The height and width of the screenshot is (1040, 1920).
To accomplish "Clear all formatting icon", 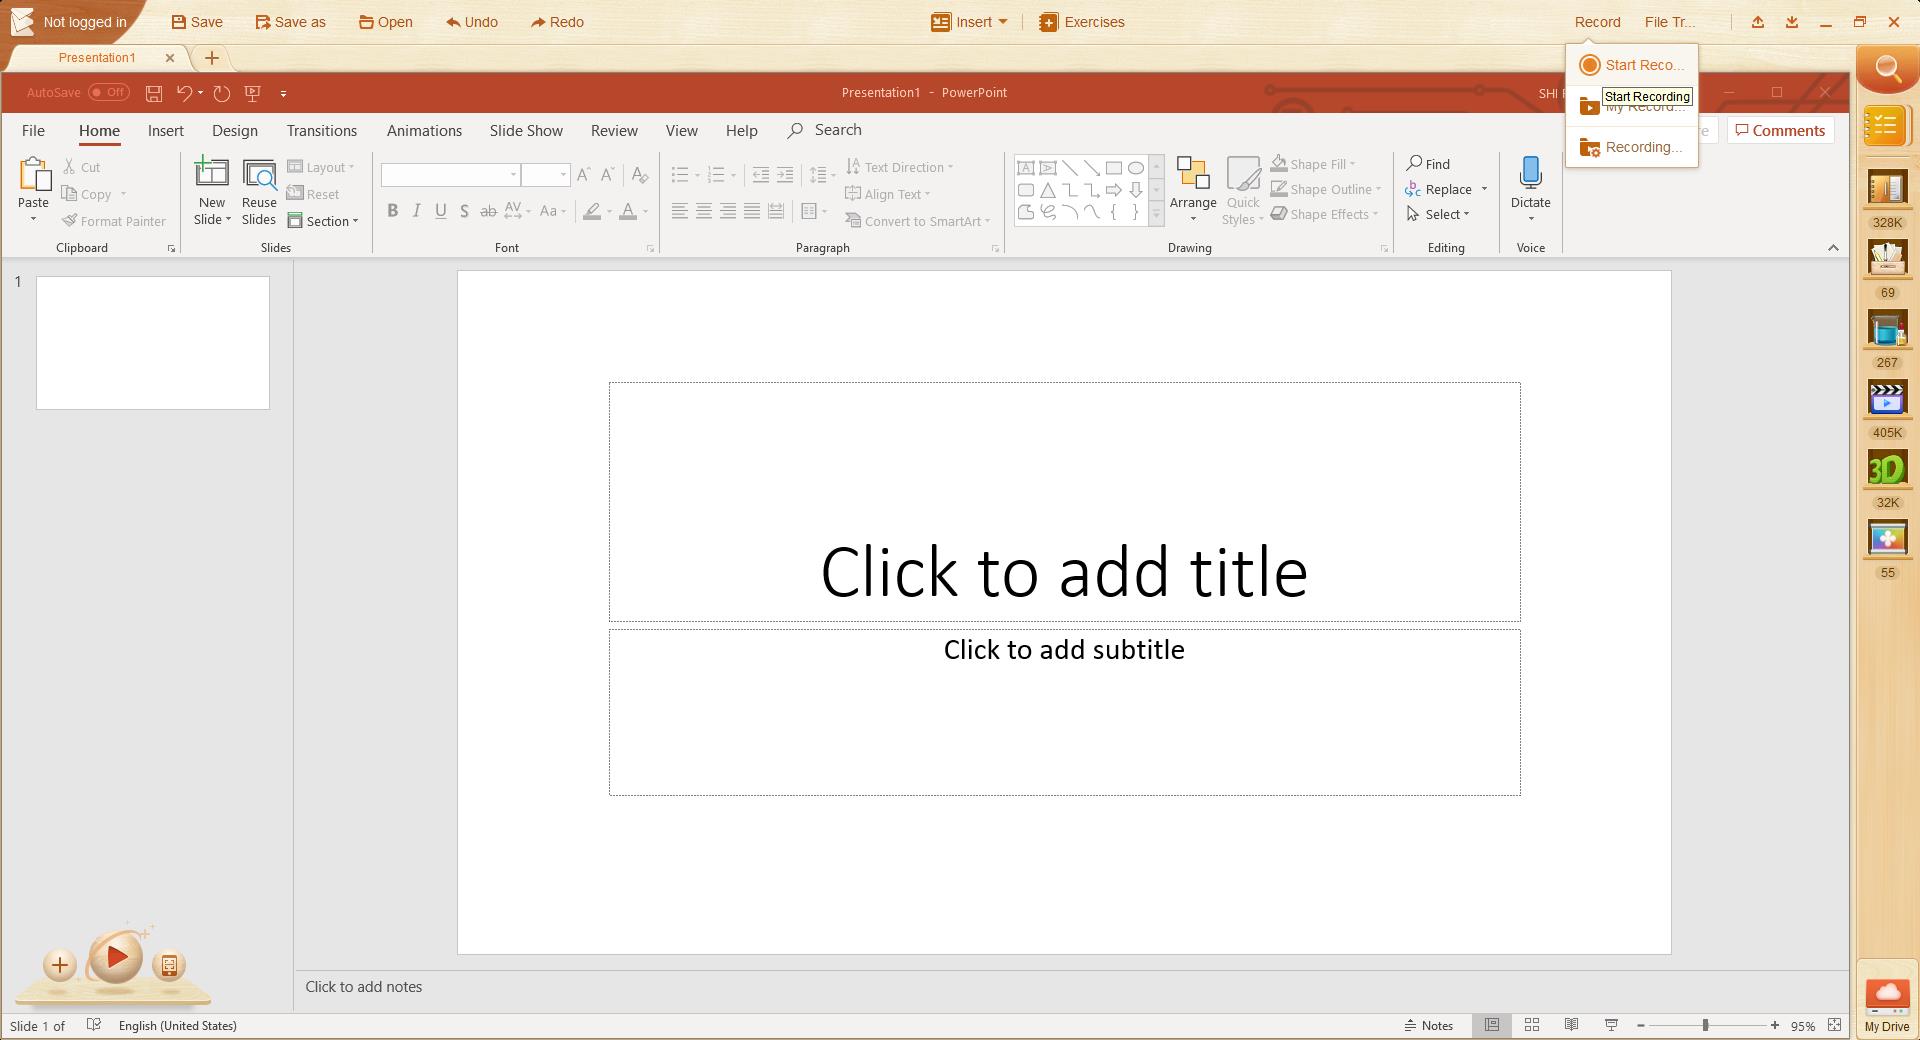I will [x=640, y=175].
